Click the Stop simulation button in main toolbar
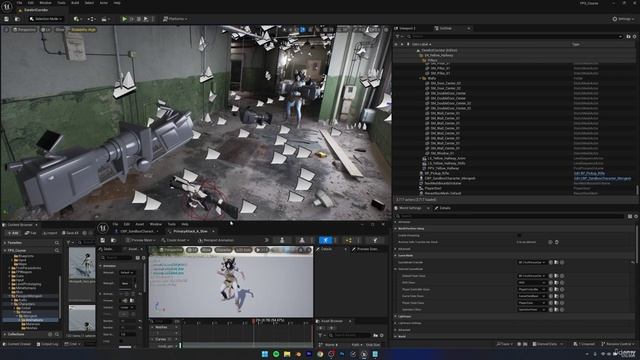Viewport: 640px width, 360px height. 138,19
